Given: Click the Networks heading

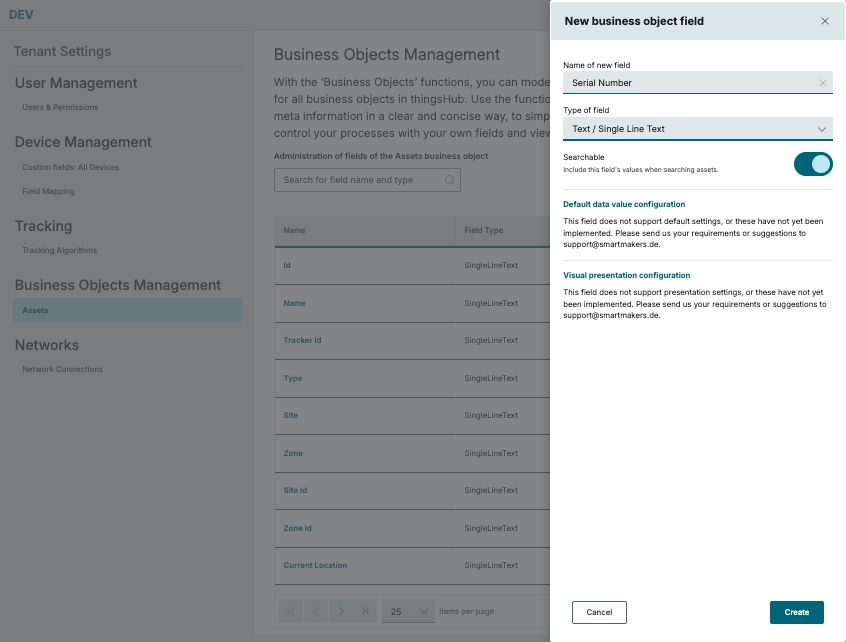Looking at the screenshot, I should [x=47, y=345].
